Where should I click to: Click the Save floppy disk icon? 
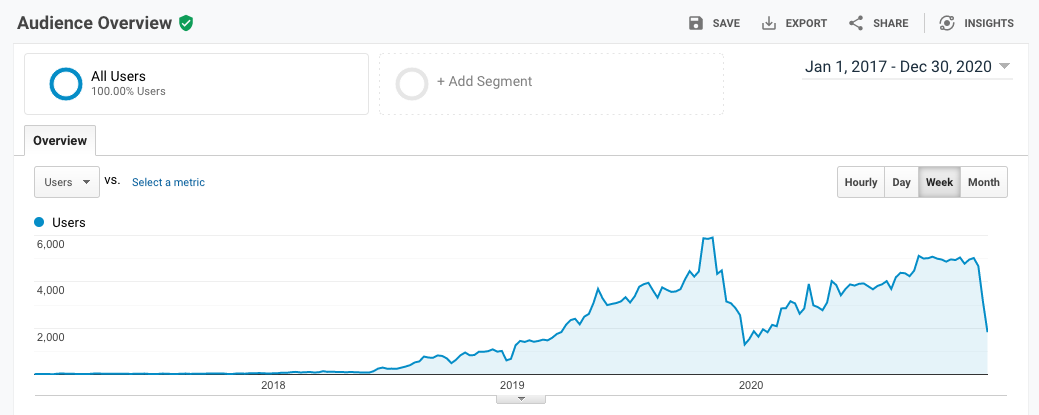point(696,23)
